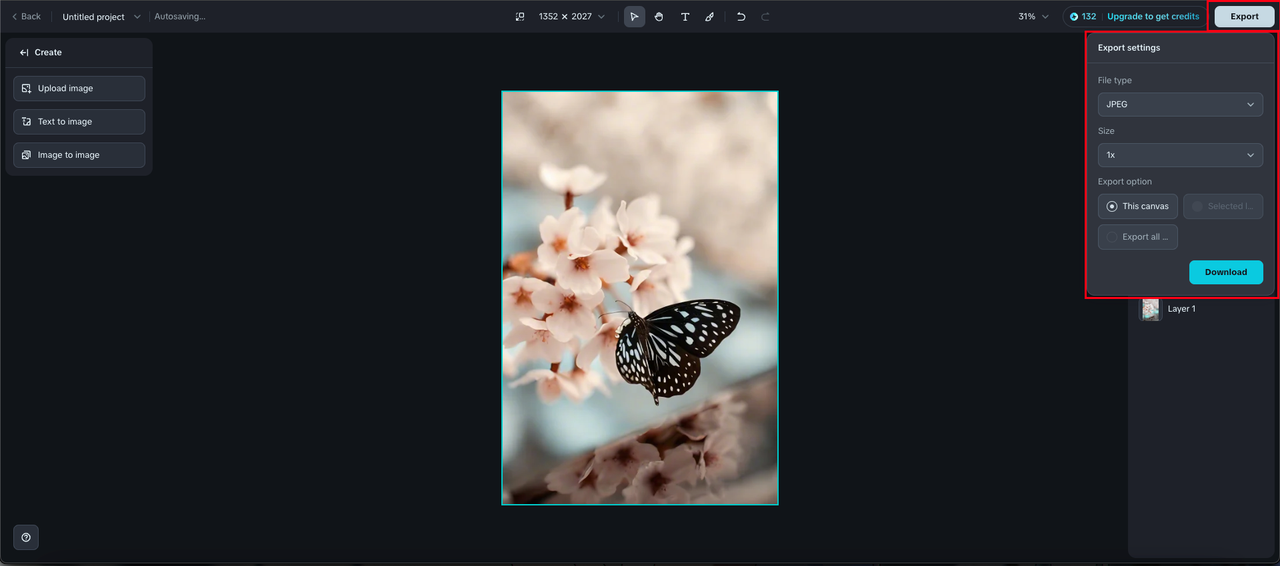Open the Image to image option

pos(79,155)
